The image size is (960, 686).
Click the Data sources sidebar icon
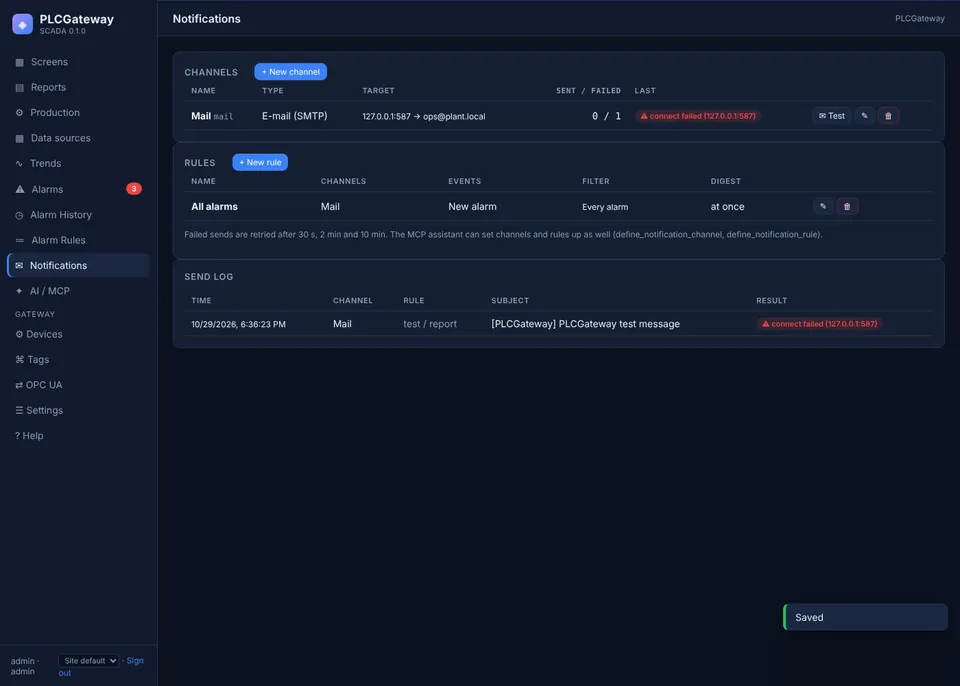tap(20, 138)
